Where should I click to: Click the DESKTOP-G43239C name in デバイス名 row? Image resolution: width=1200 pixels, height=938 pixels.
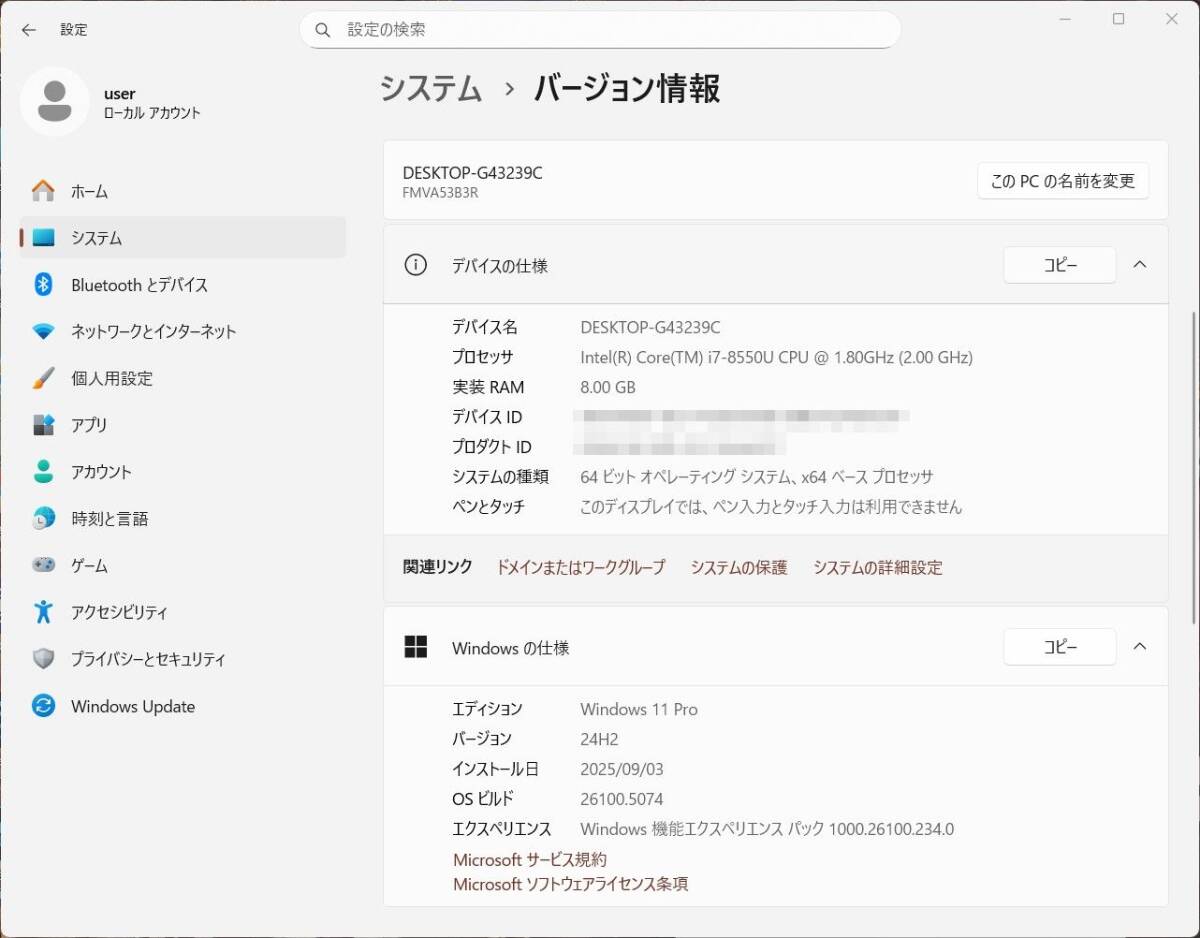650,327
